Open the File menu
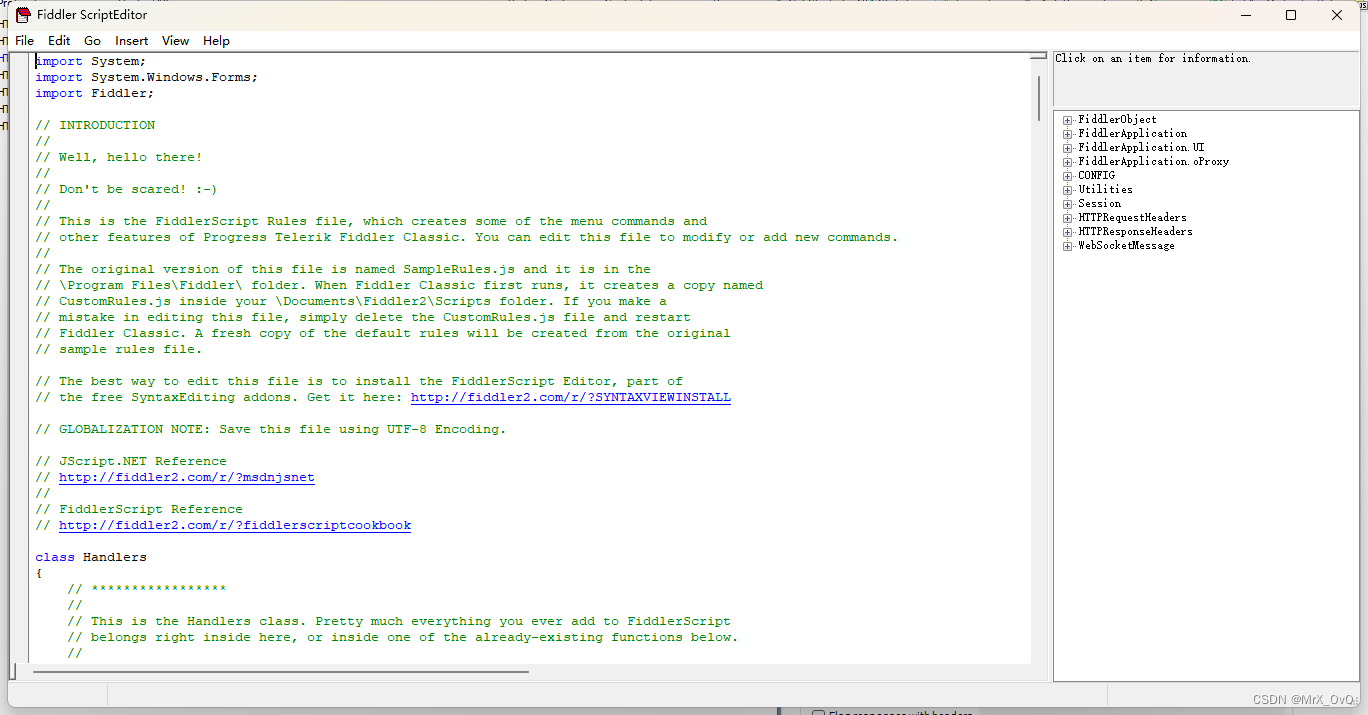1368x715 pixels. coord(24,41)
